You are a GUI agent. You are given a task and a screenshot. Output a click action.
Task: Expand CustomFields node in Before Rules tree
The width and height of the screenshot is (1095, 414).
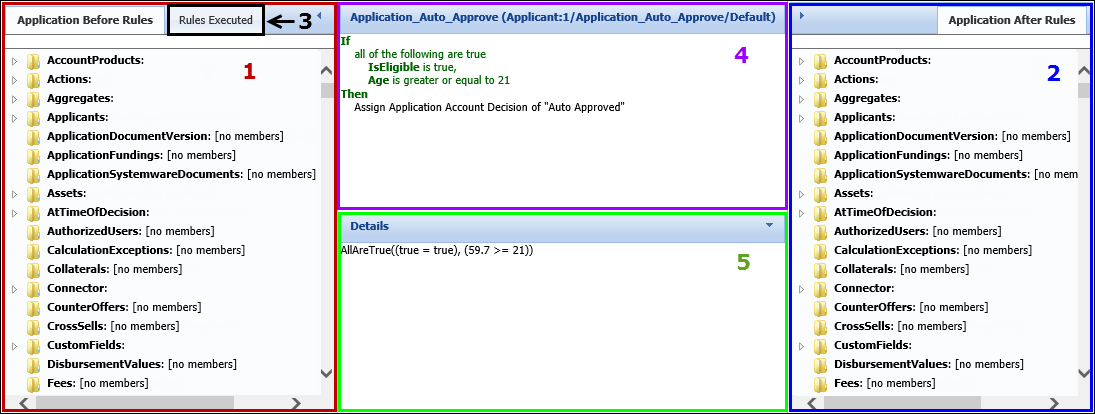[x=15, y=345]
